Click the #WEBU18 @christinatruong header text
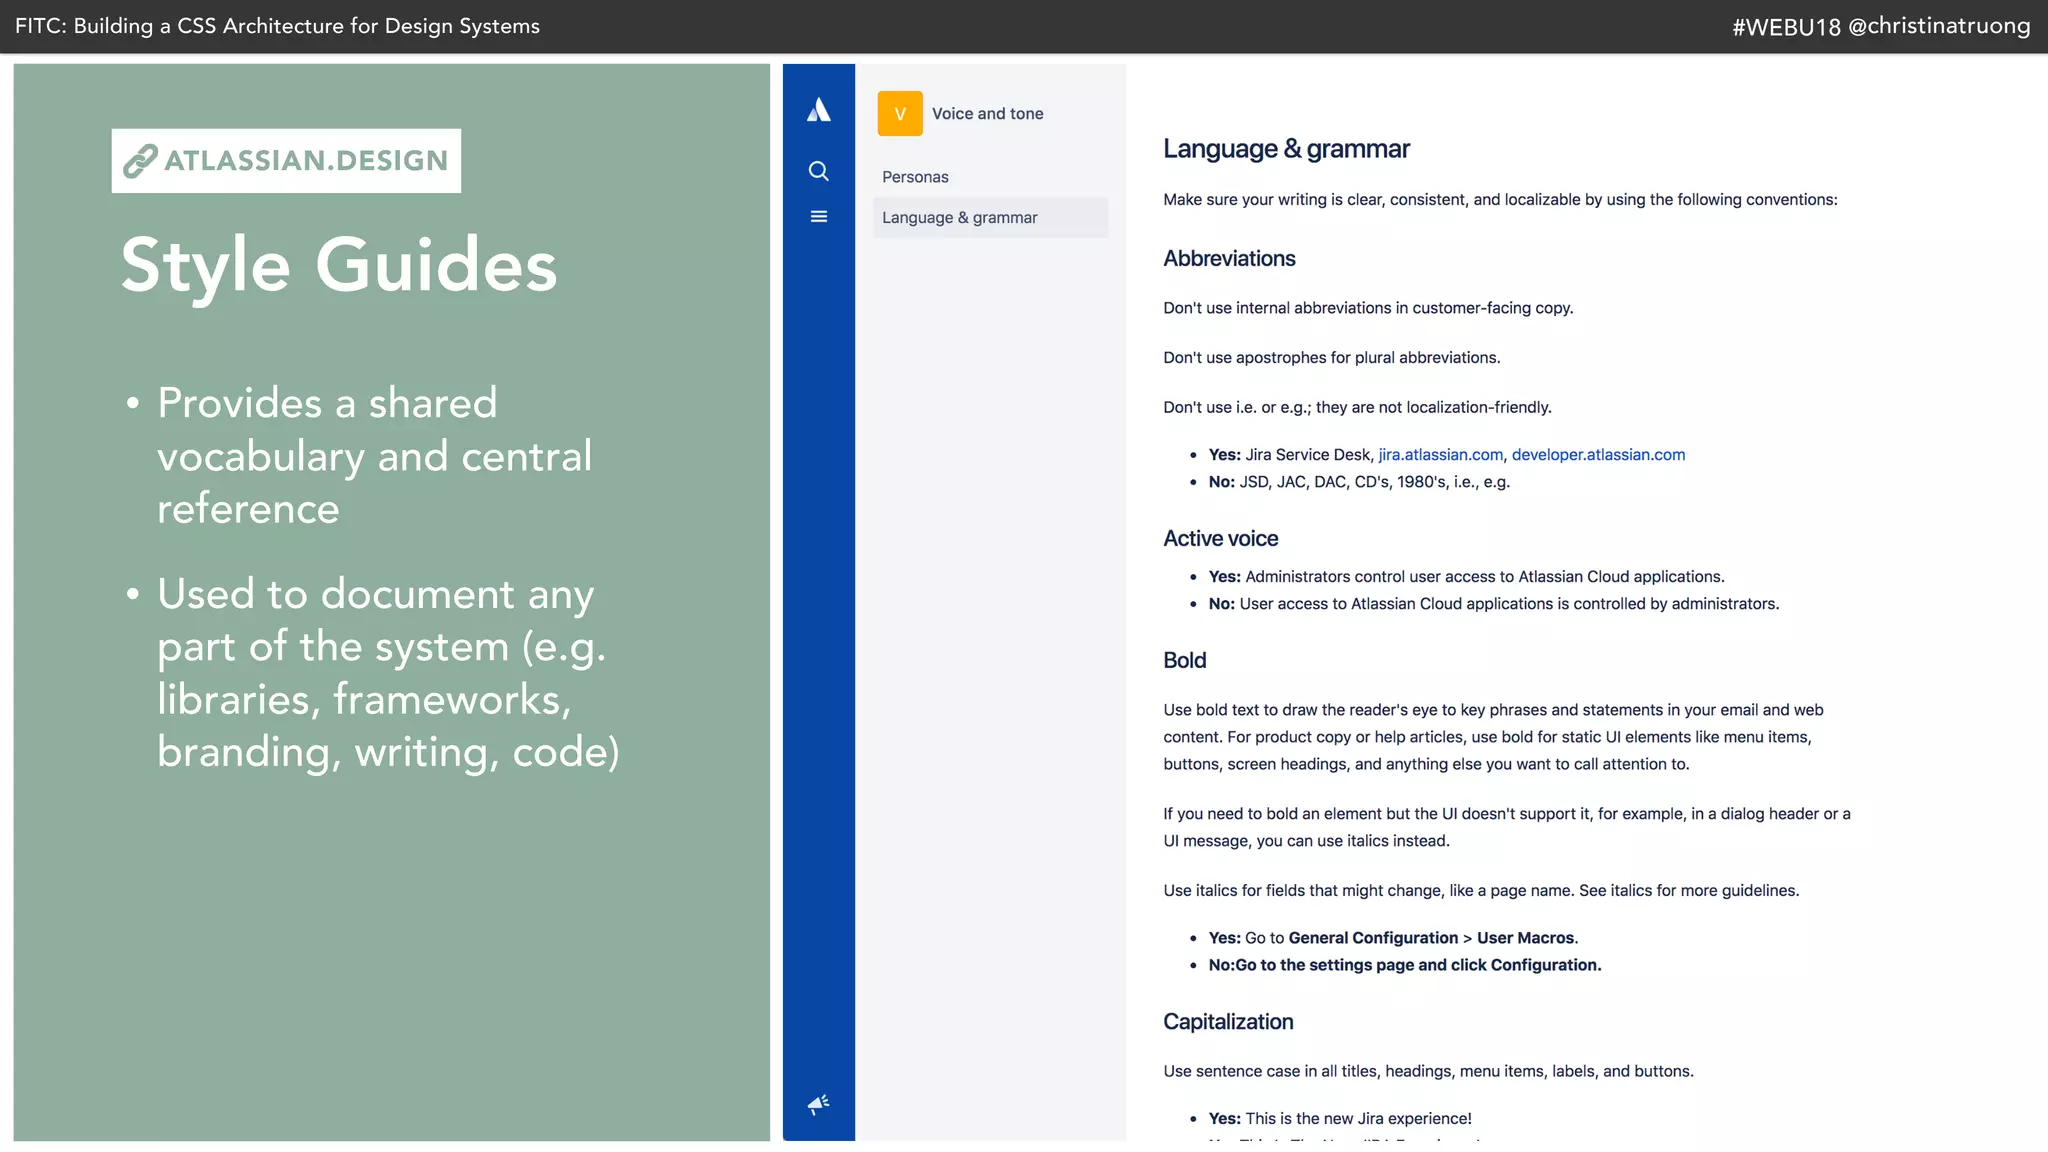Image resolution: width=2048 pixels, height=1152 pixels. click(x=1881, y=27)
